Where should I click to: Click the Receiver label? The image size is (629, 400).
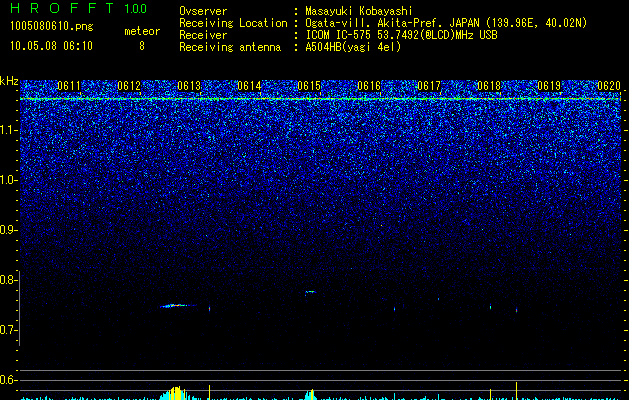point(203,35)
